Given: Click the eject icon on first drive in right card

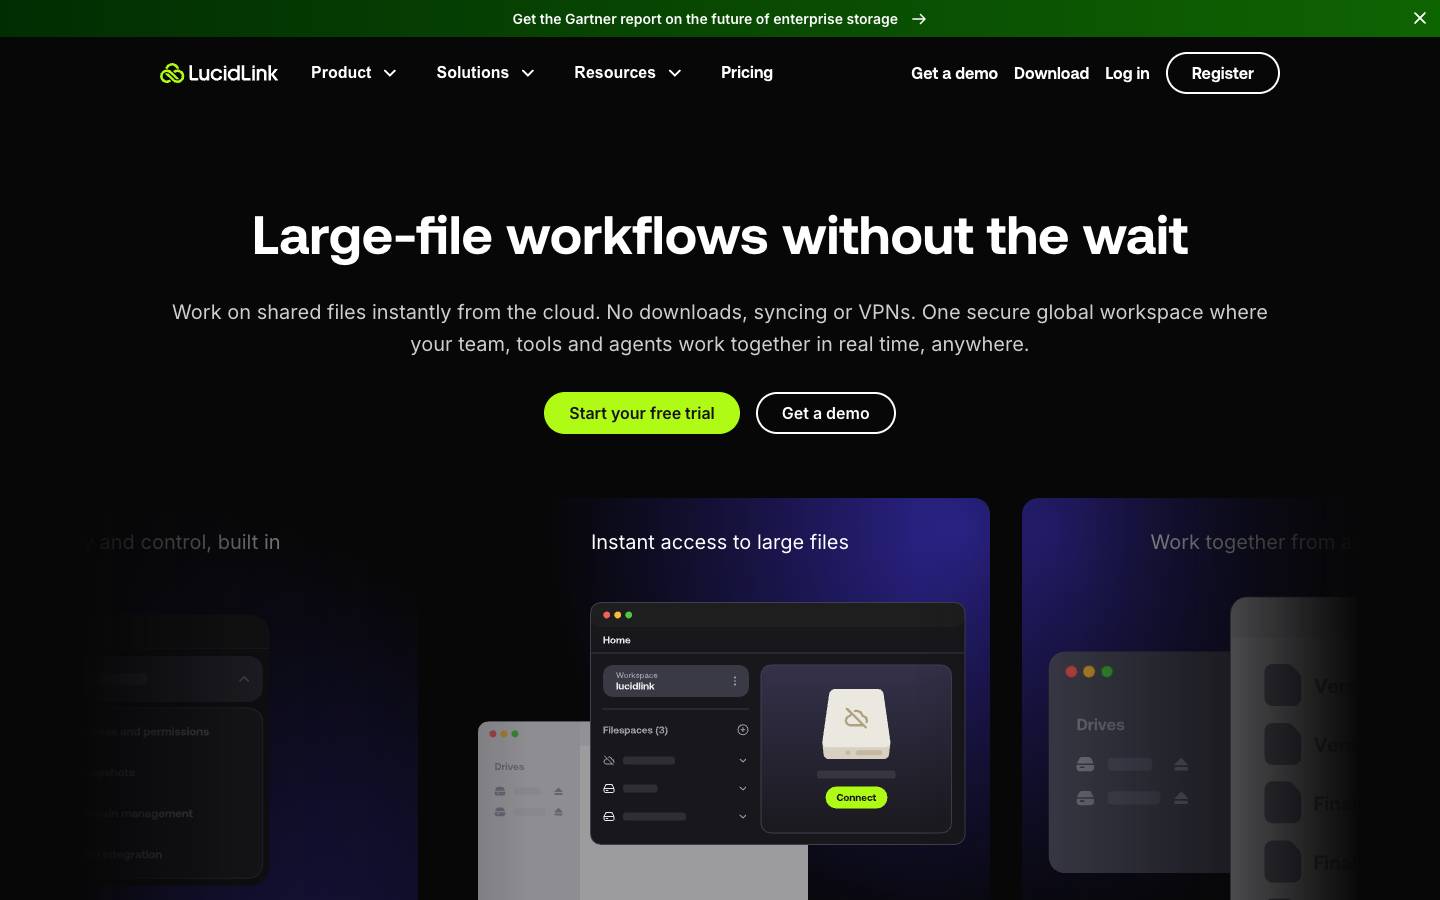Looking at the screenshot, I should click(x=1181, y=765).
